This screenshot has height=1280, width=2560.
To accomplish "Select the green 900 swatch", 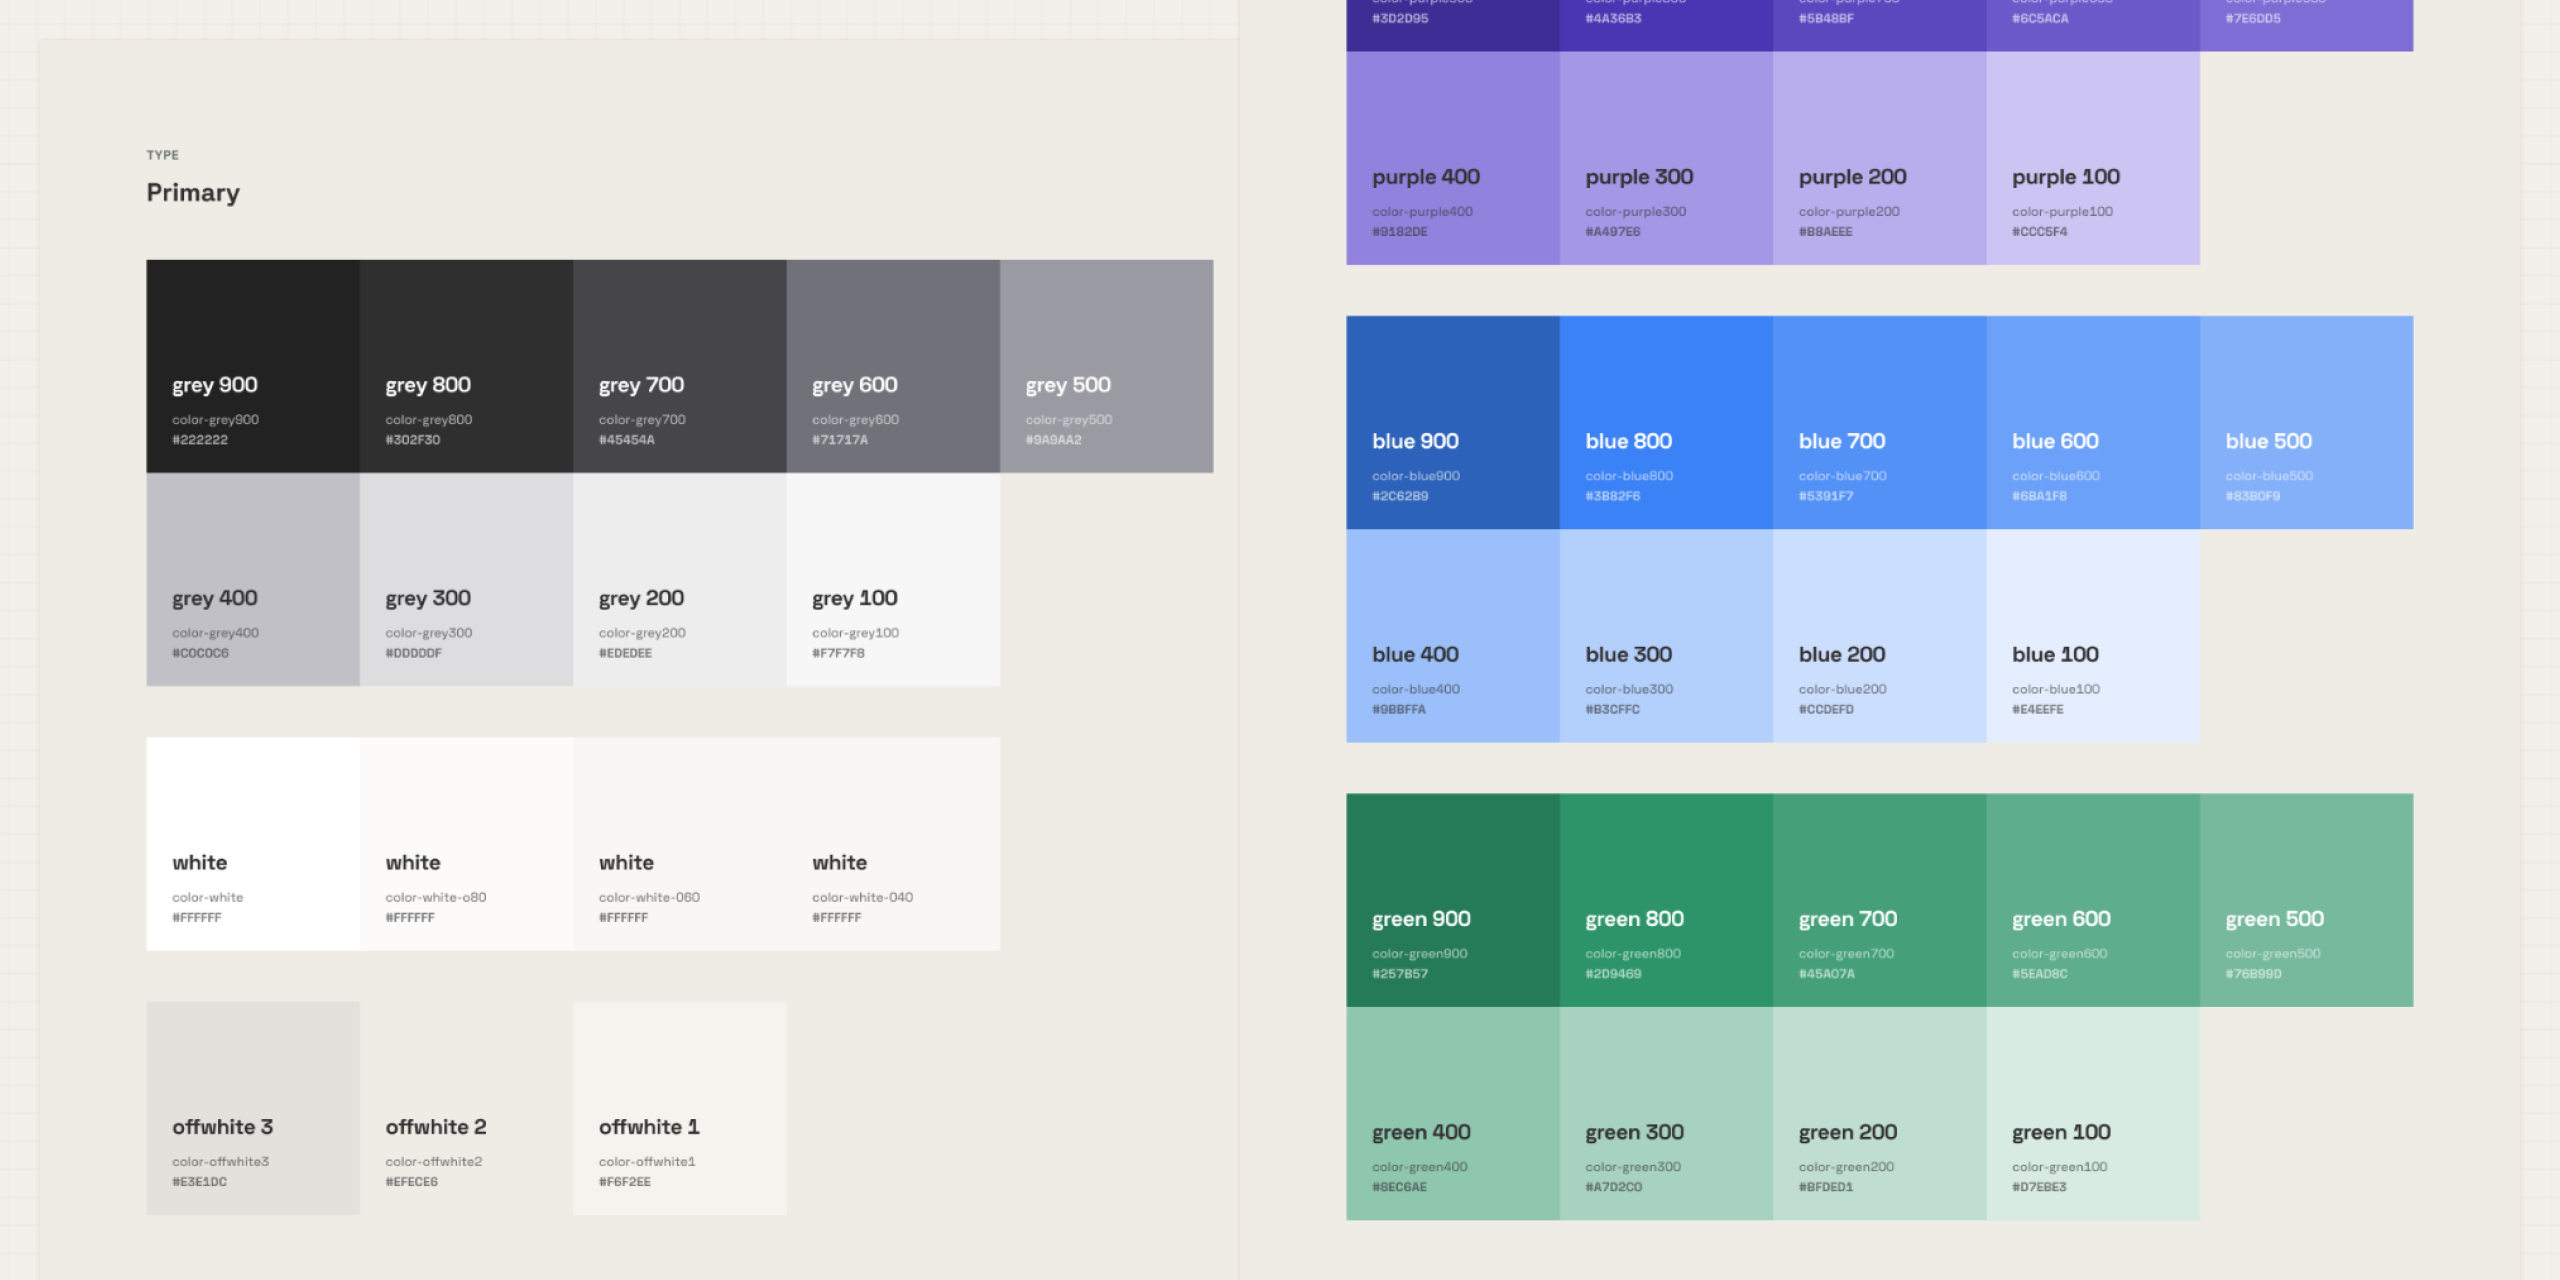I will tap(1452, 900).
